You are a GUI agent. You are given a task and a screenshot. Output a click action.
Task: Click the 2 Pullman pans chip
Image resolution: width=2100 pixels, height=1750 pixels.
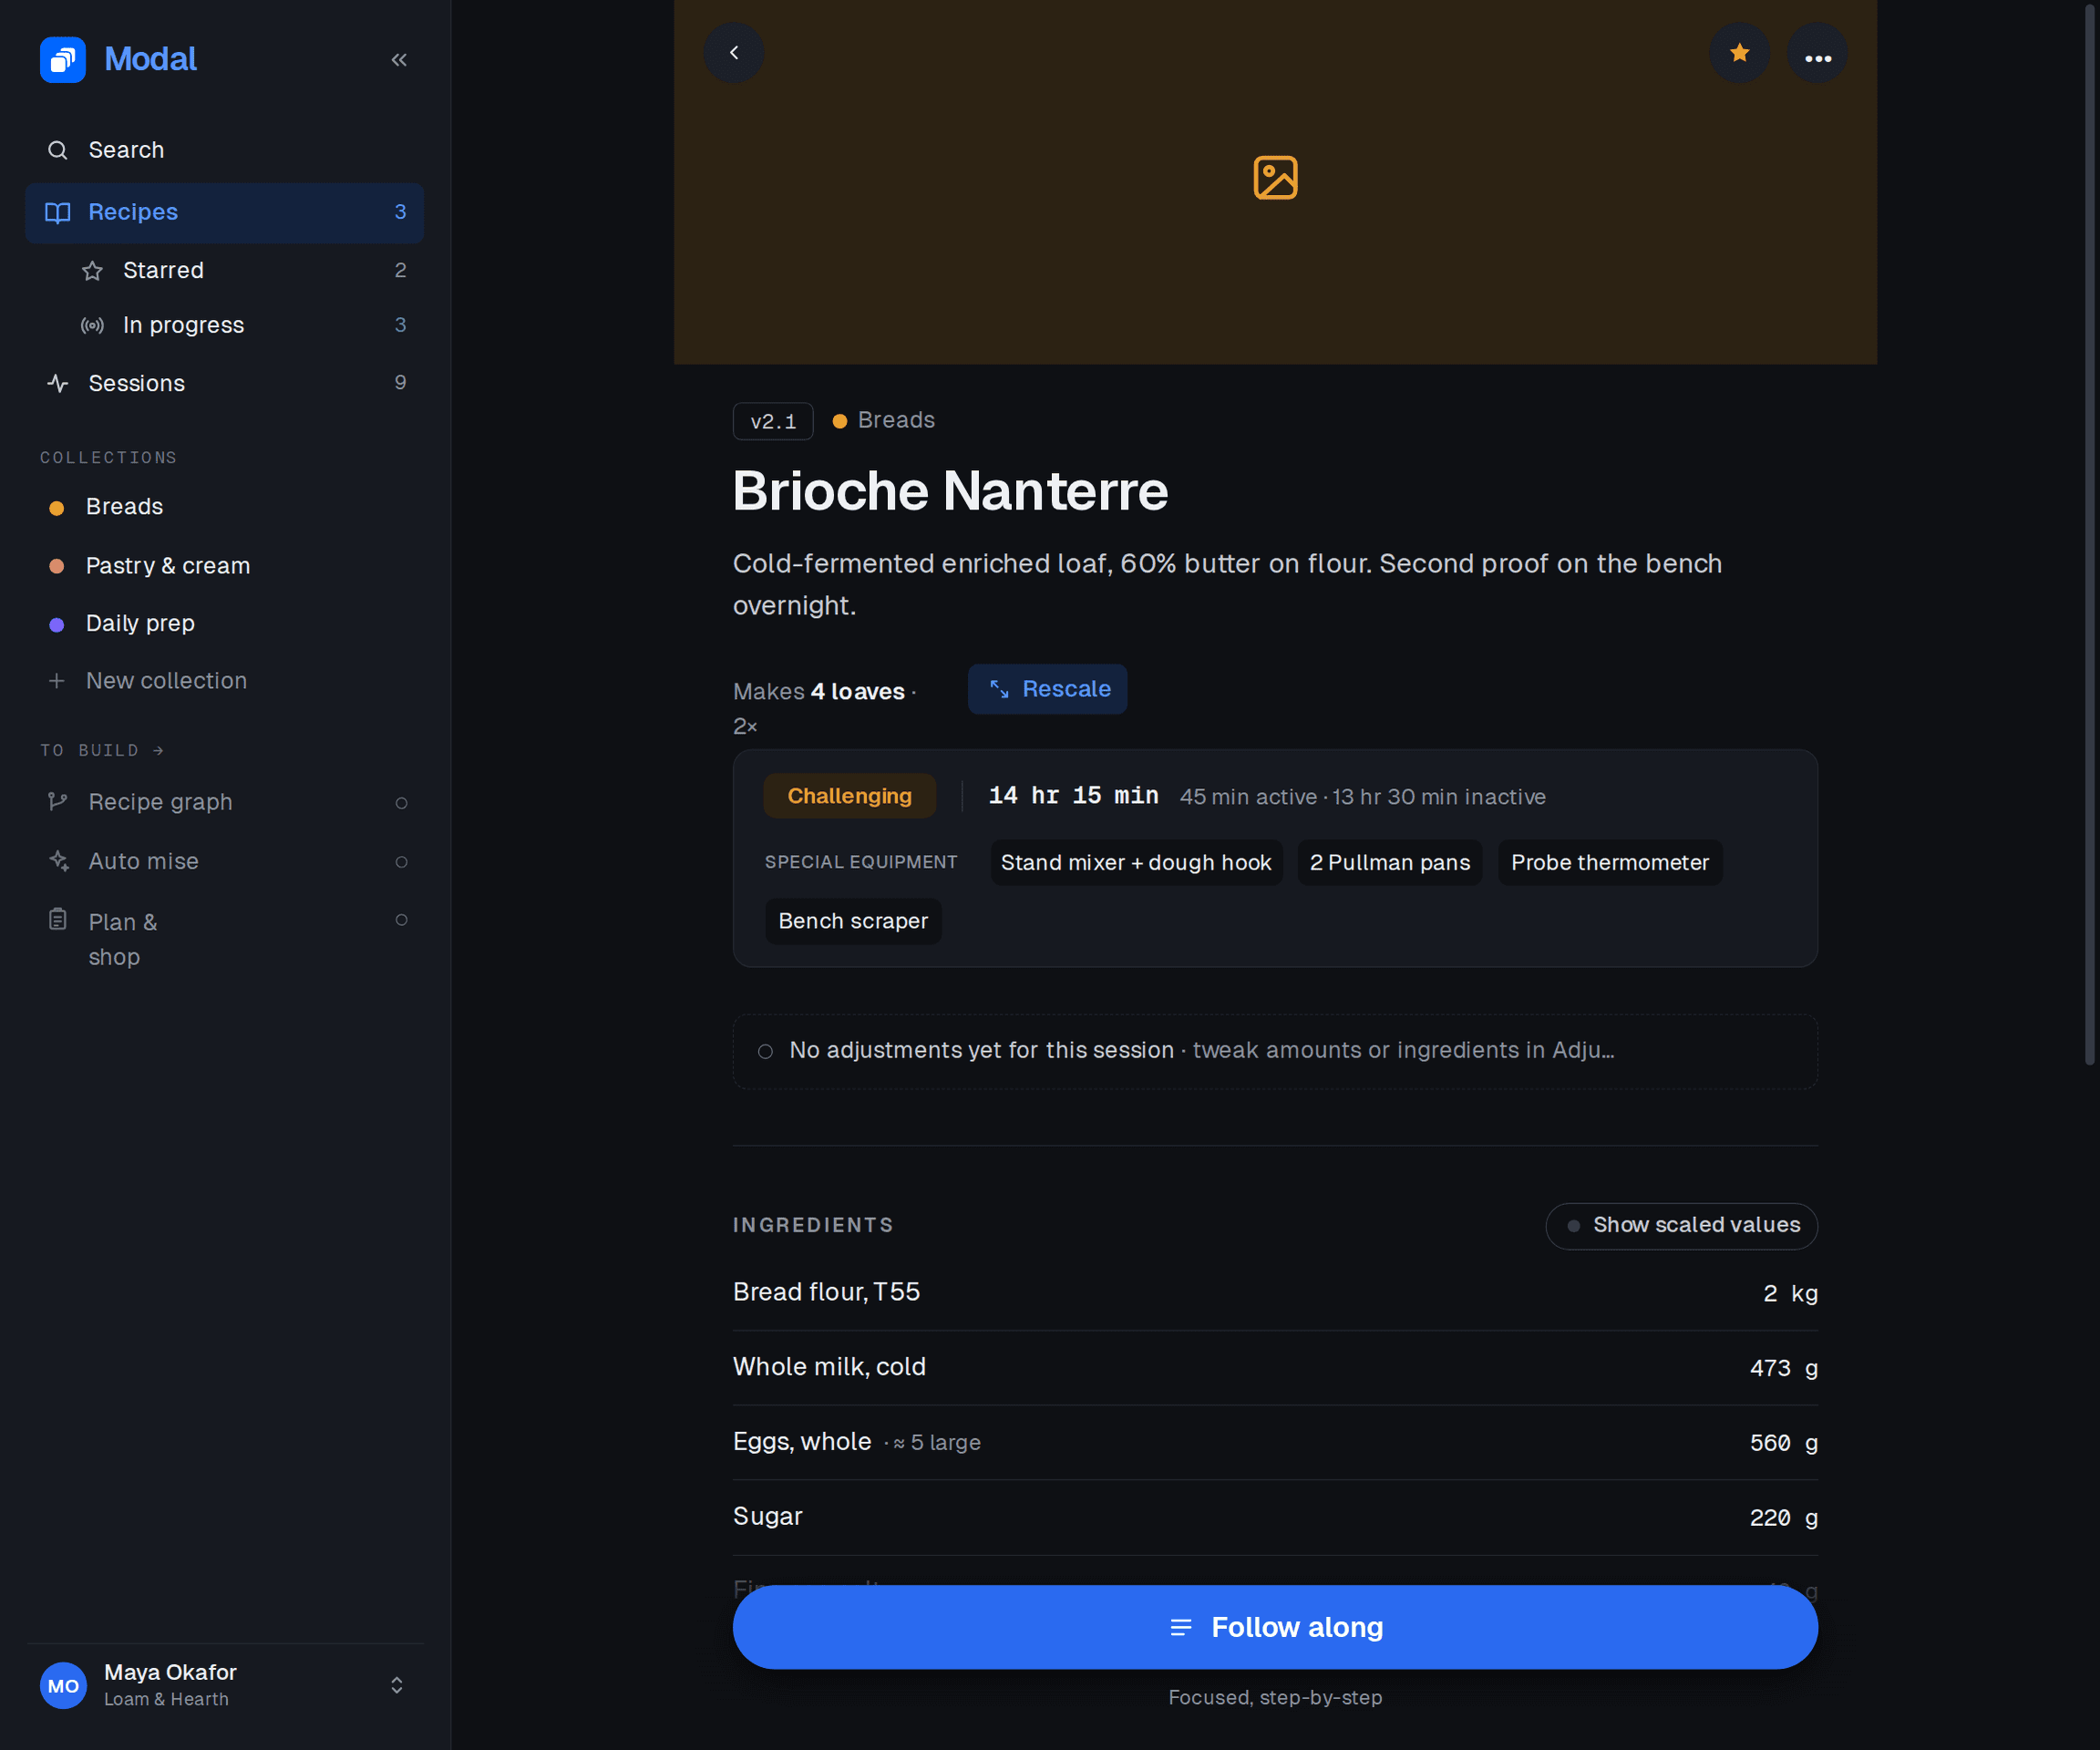[x=1390, y=862]
